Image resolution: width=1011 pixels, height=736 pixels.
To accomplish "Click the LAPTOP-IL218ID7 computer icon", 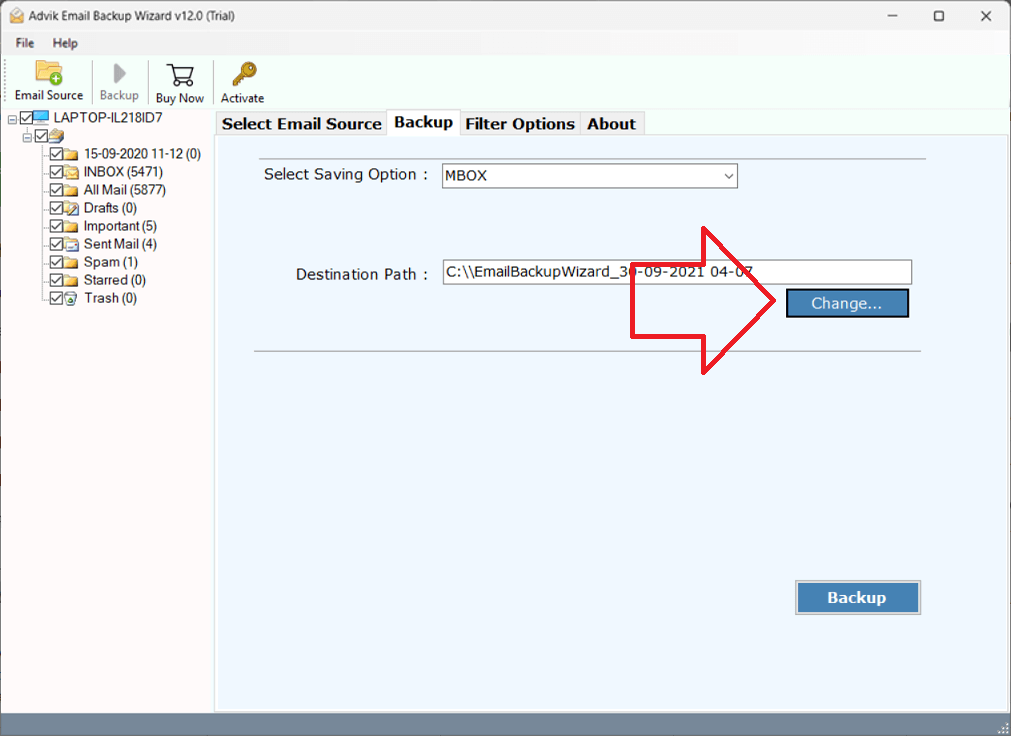I will coord(41,117).
